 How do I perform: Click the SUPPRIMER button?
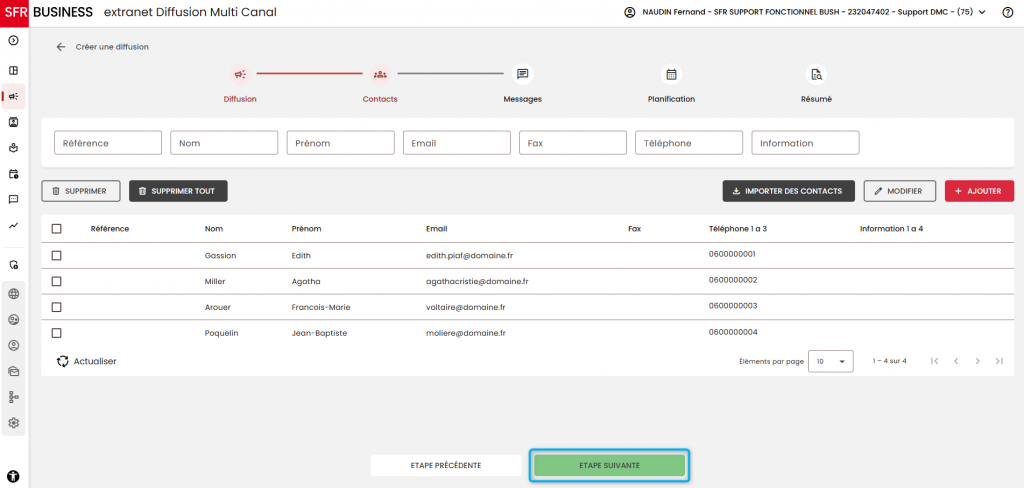point(81,191)
